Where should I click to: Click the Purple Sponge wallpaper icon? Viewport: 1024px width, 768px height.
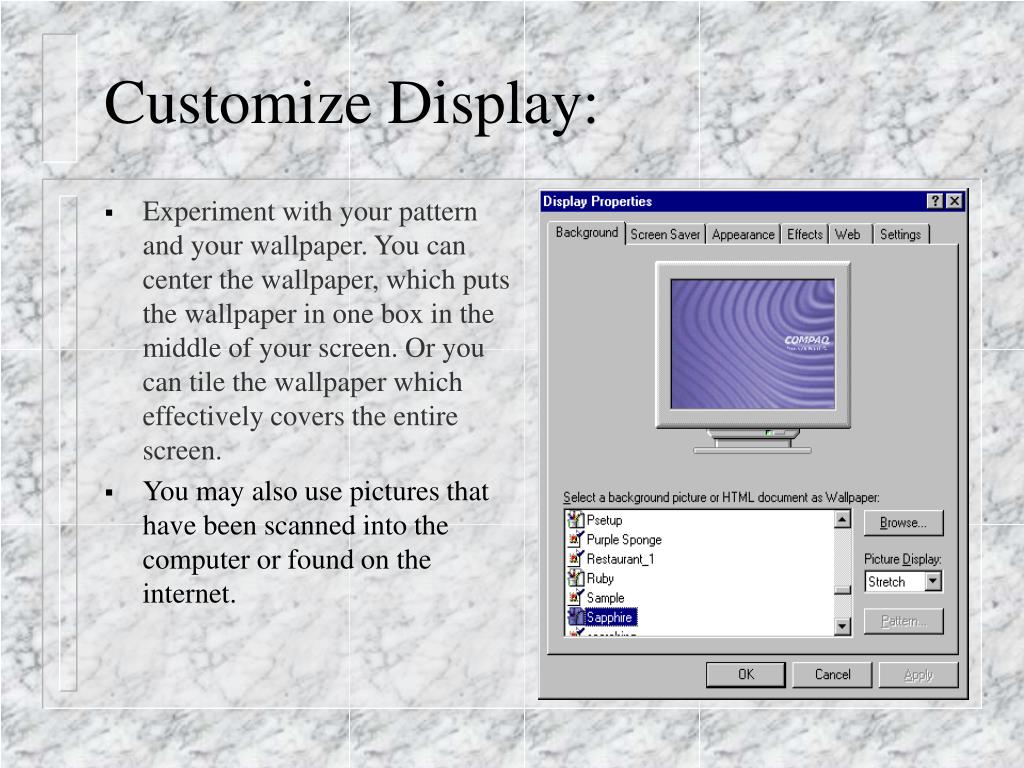click(575, 539)
